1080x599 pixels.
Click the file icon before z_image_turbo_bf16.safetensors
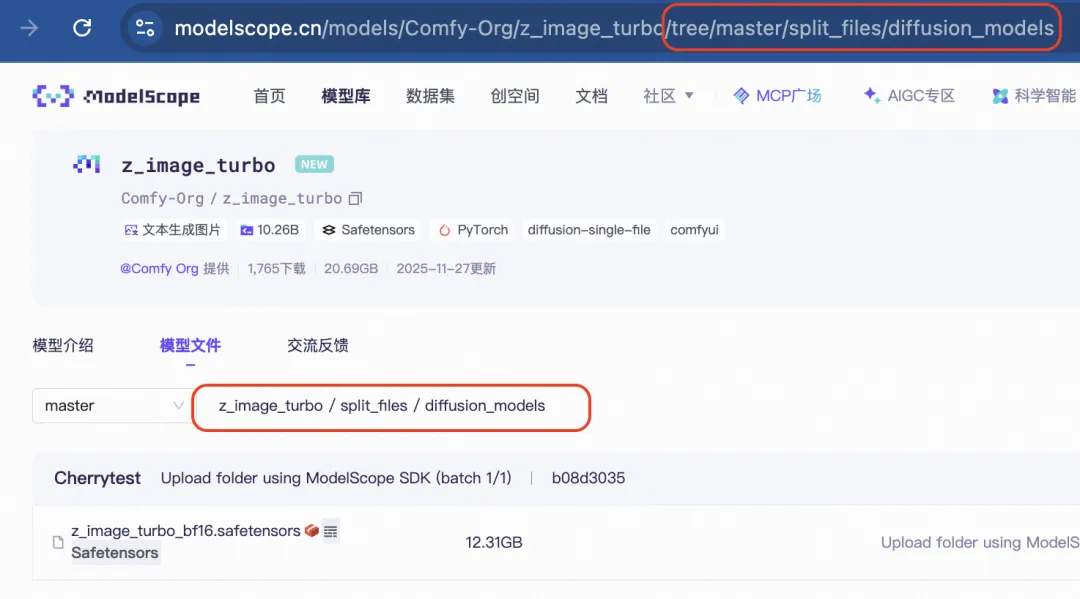tap(58, 542)
